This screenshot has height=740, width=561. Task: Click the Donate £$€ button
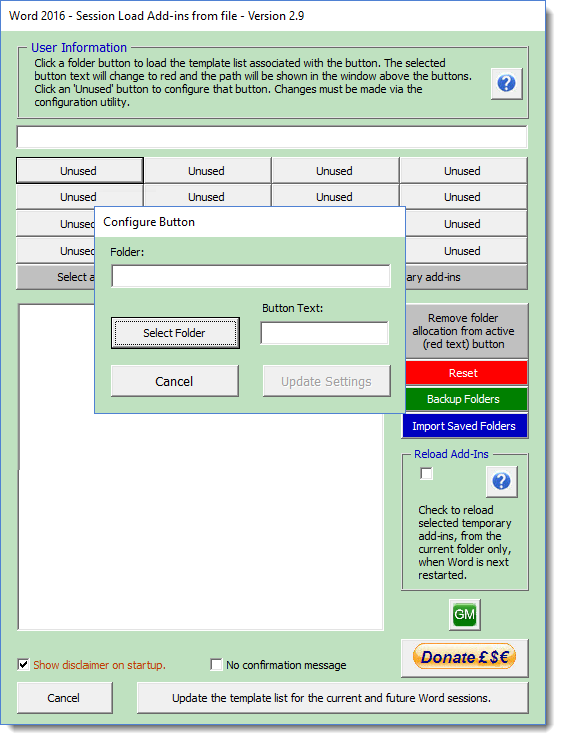[465, 657]
